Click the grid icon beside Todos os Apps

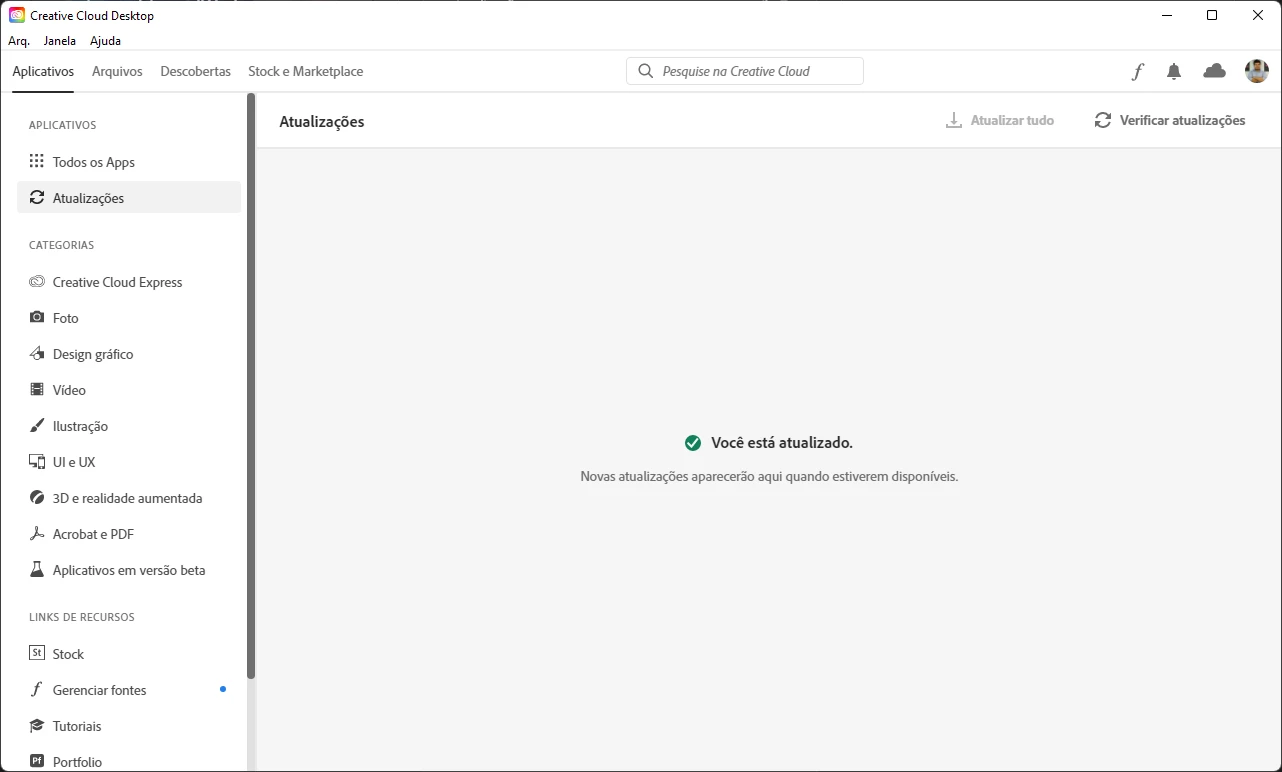(x=37, y=161)
